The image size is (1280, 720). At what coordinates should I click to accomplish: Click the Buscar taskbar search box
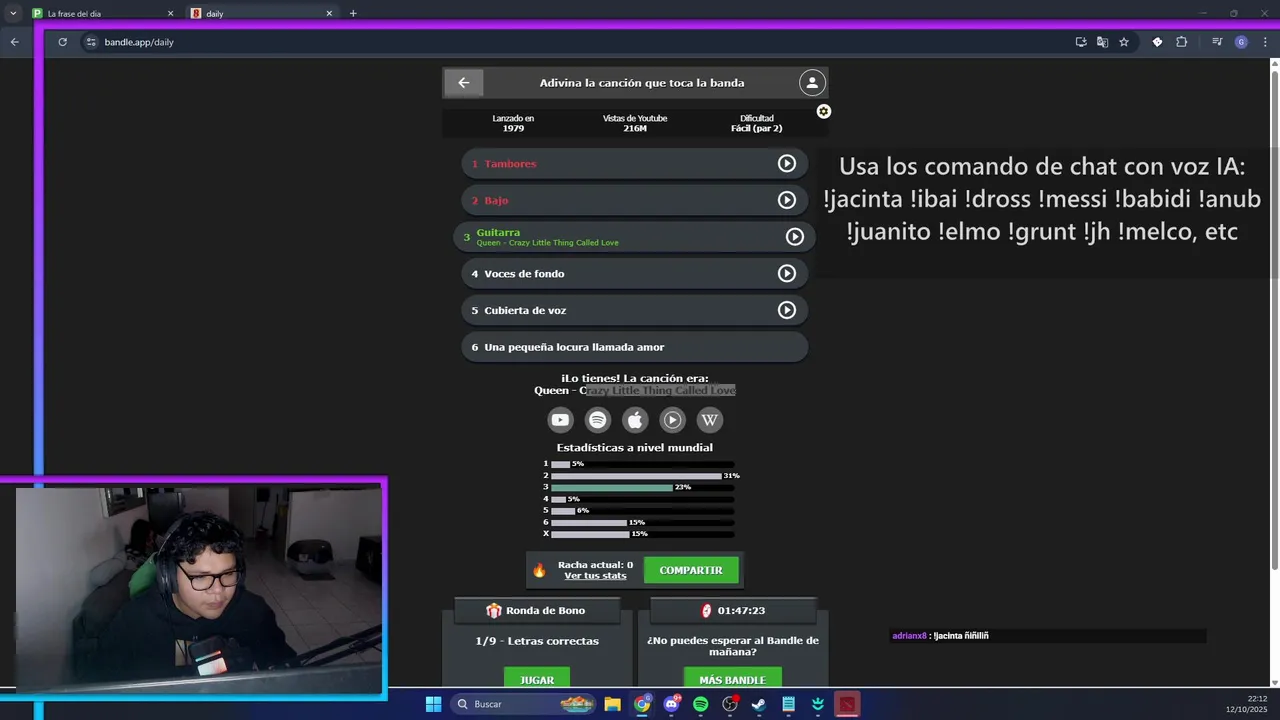coord(524,704)
